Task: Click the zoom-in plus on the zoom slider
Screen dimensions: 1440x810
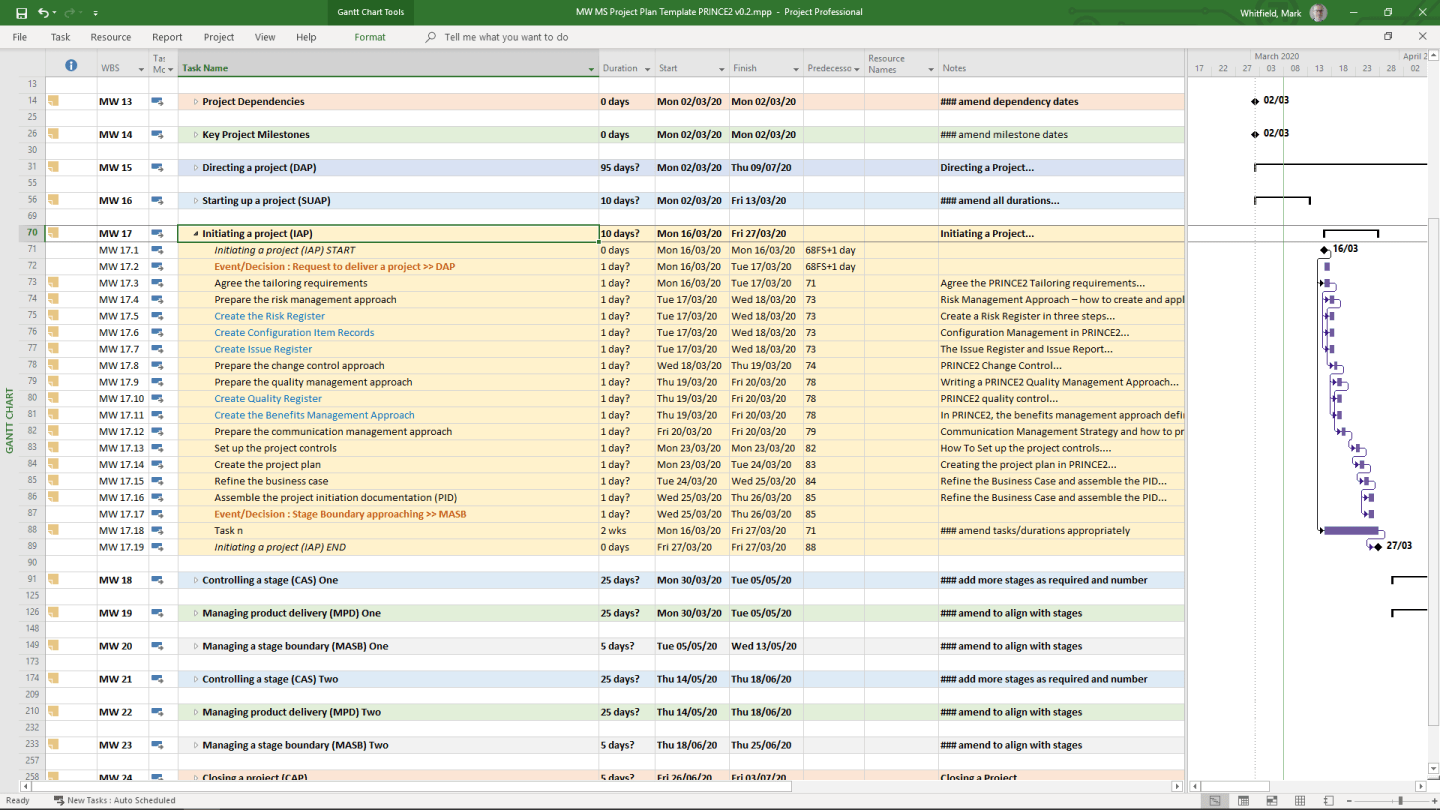Action: click(1434, 800)
